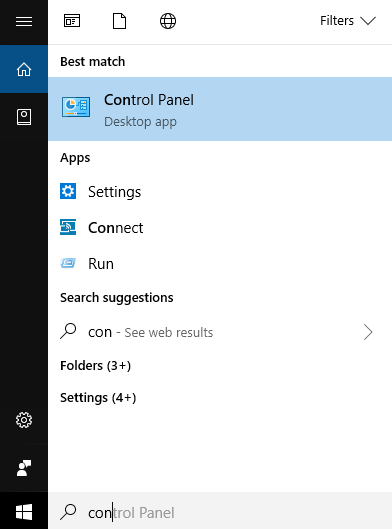The width and height of the screenshot is (392, 529).
Task: Open the Connect app result
Action: click(220, 228)
